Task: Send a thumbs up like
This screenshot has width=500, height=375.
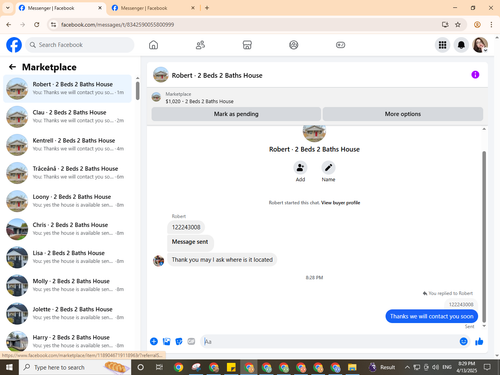Action: 479,341
